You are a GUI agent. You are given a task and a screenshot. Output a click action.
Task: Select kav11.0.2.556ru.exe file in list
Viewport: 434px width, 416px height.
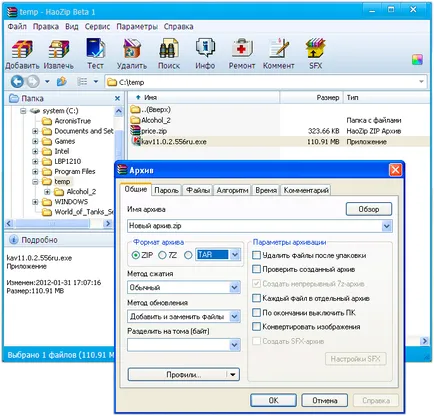coord(173,142)
